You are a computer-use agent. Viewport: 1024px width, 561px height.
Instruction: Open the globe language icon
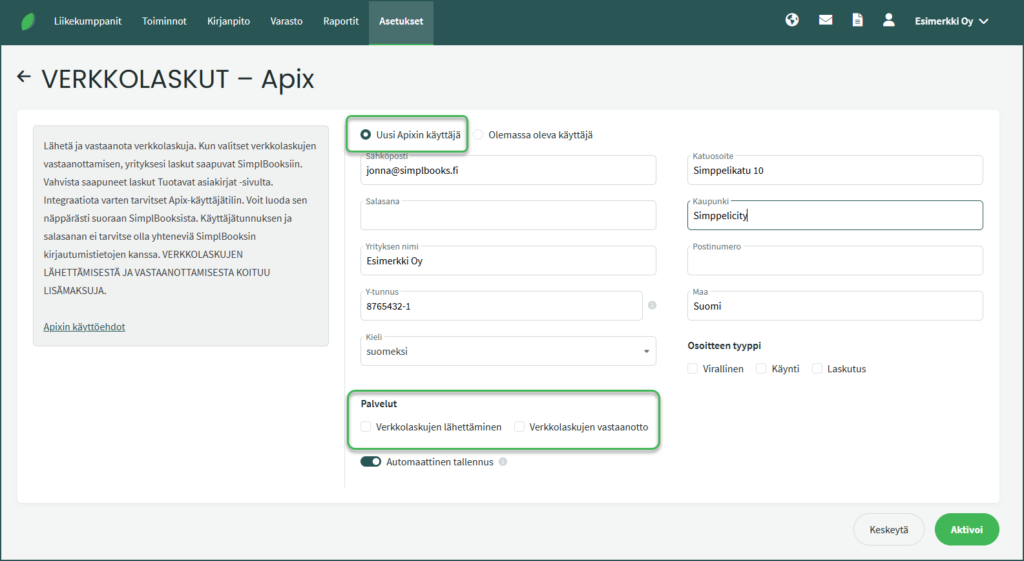pos(792,20)
